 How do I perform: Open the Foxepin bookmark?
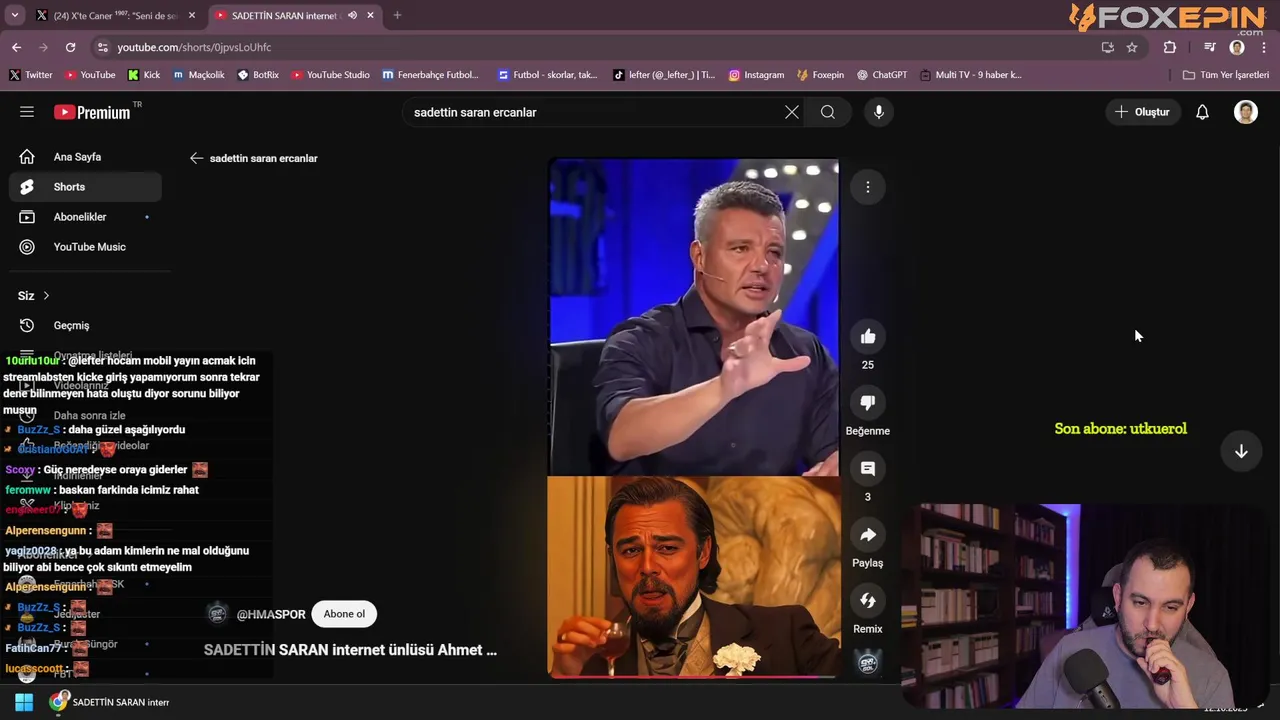click(x=820, y=75)
